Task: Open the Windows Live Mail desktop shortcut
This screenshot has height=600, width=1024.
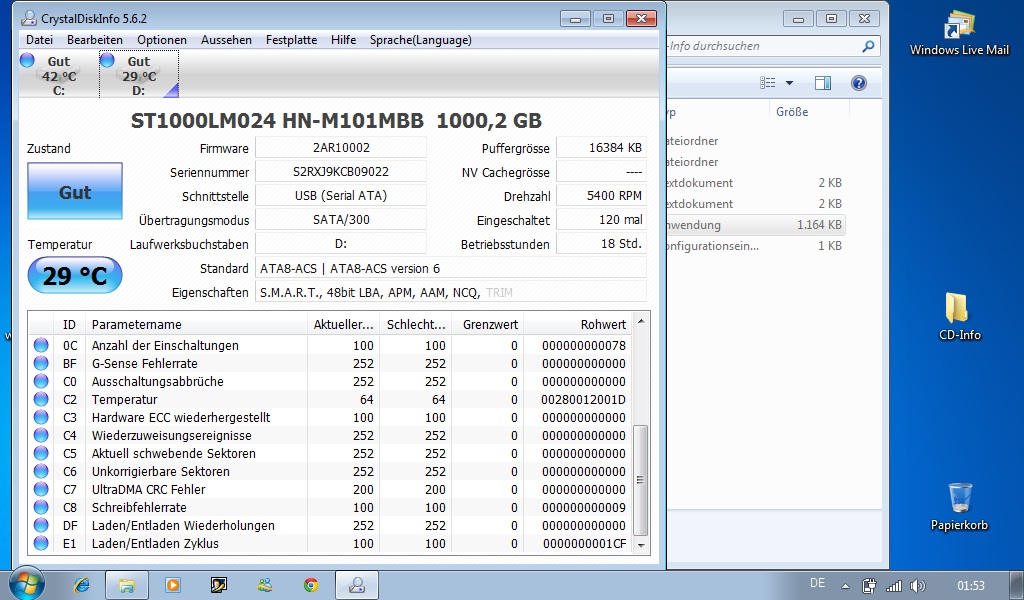Action: click(959, 34)
